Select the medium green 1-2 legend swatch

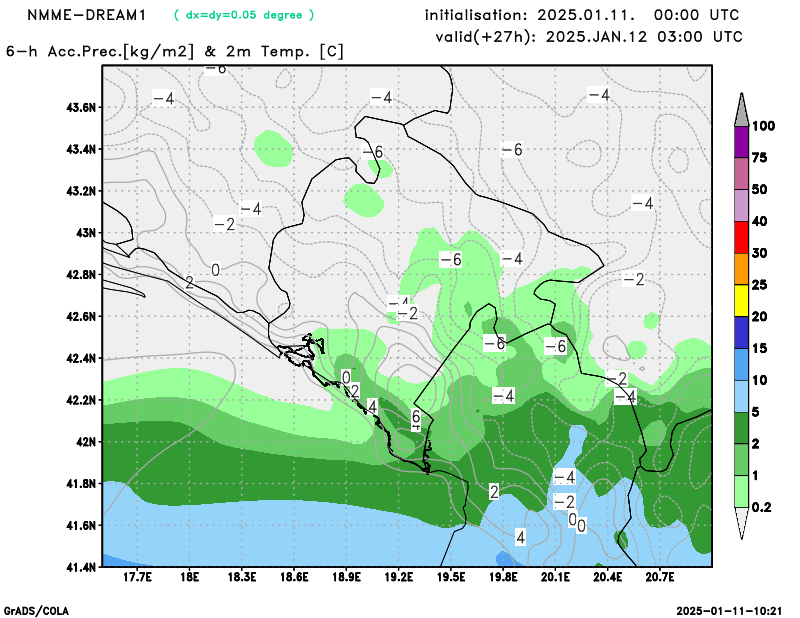click(x=741, y=460)
